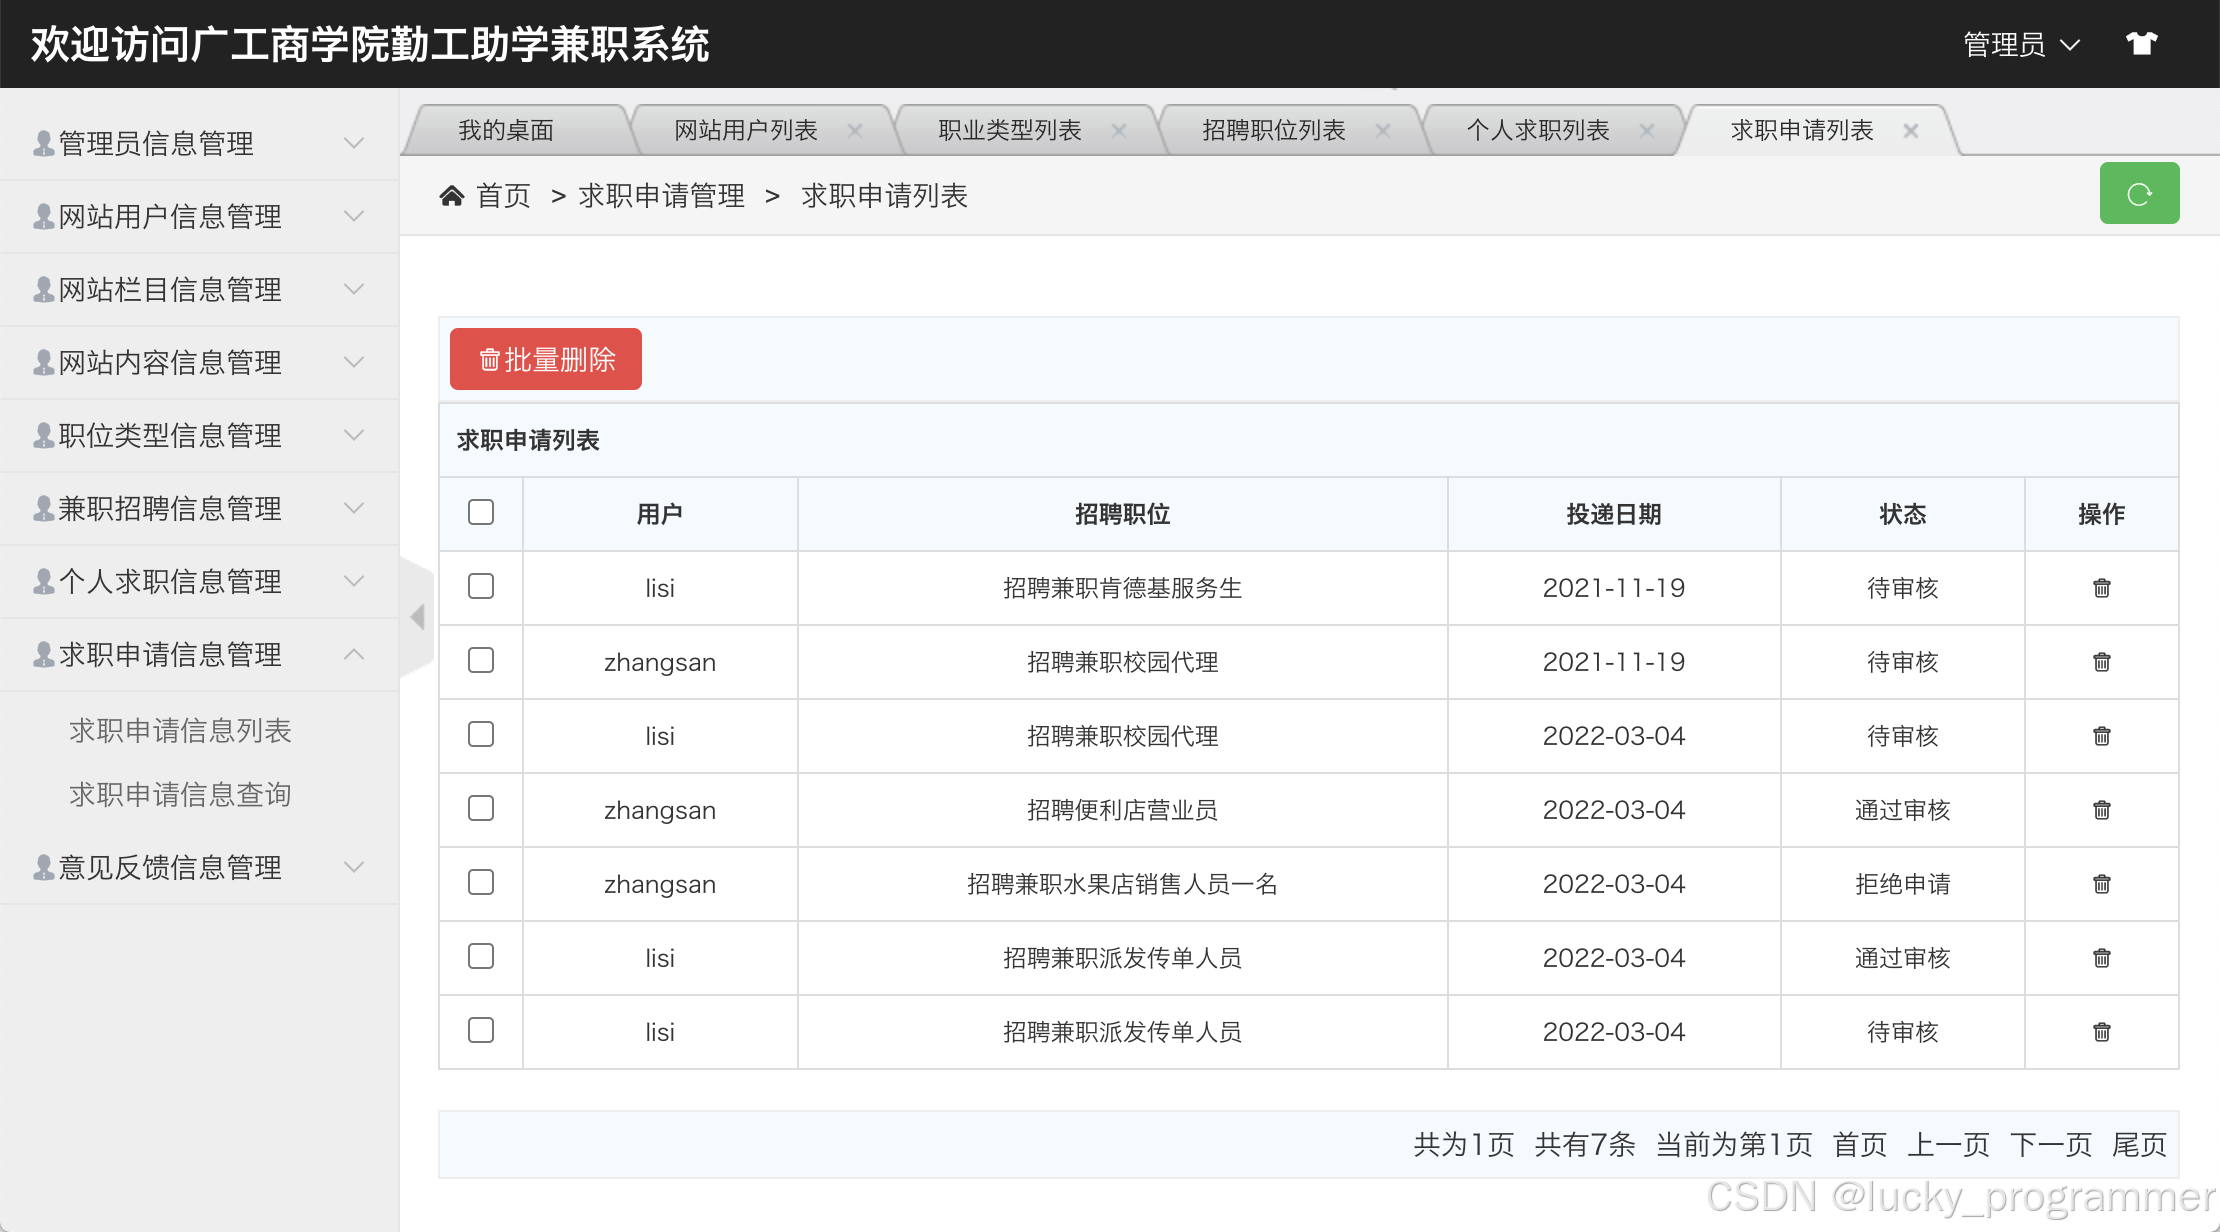The width and height of the screenshot is (2220, 1232).
Task: Tick checkbox for 招聘兼职肯德基服务生 row
Action: [481, 586]
